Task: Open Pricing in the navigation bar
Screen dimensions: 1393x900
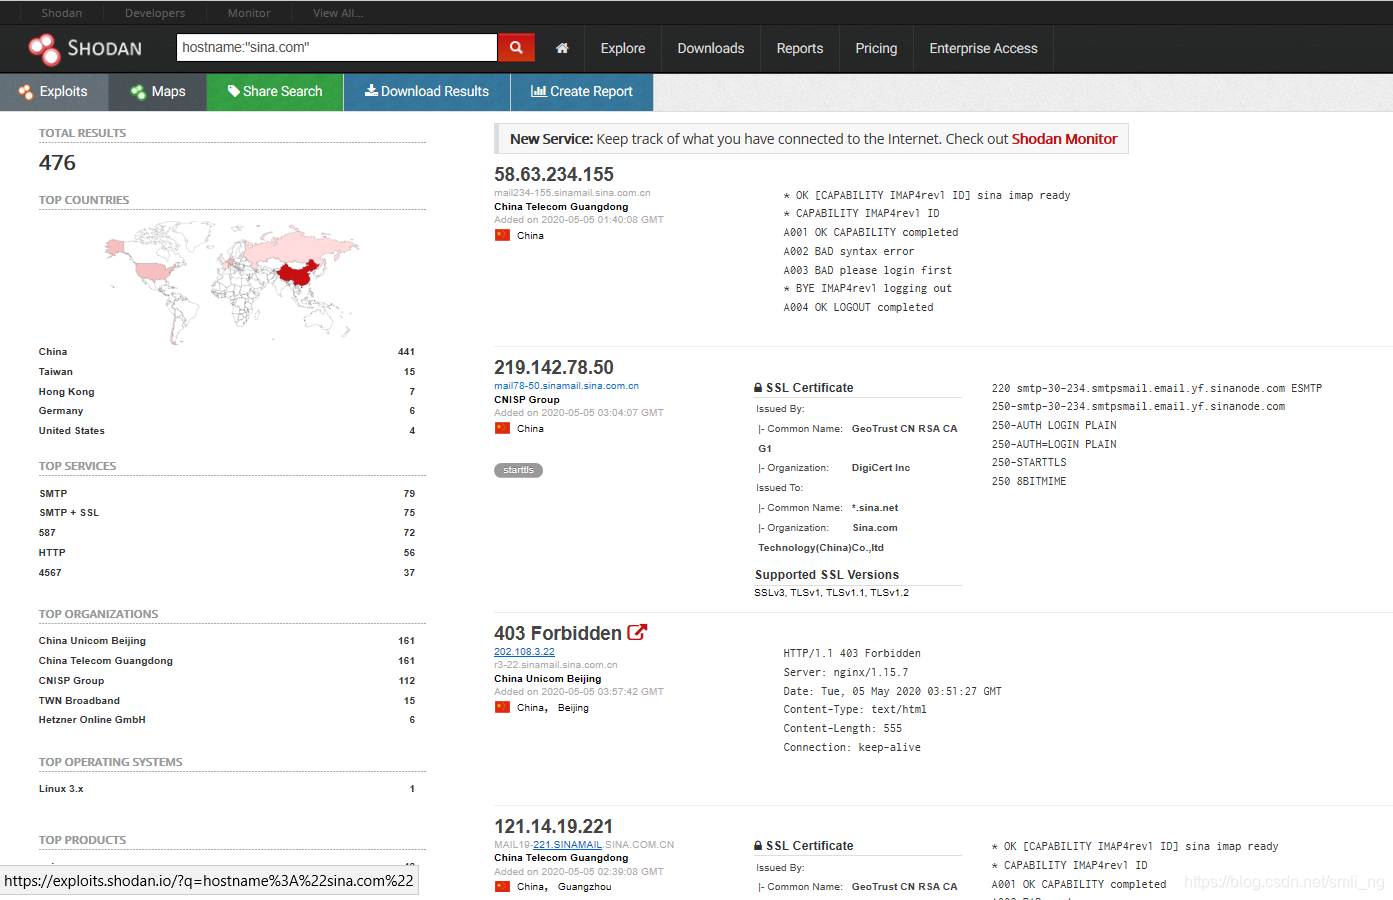Action: pyautogui.click(x=876, y=48)
